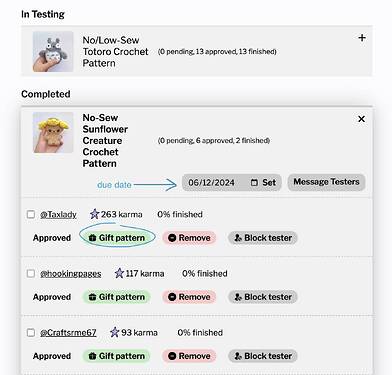Expand the Totoro pattern with the plus icon
The image size is (392, 375).
[x=362, y=38]
